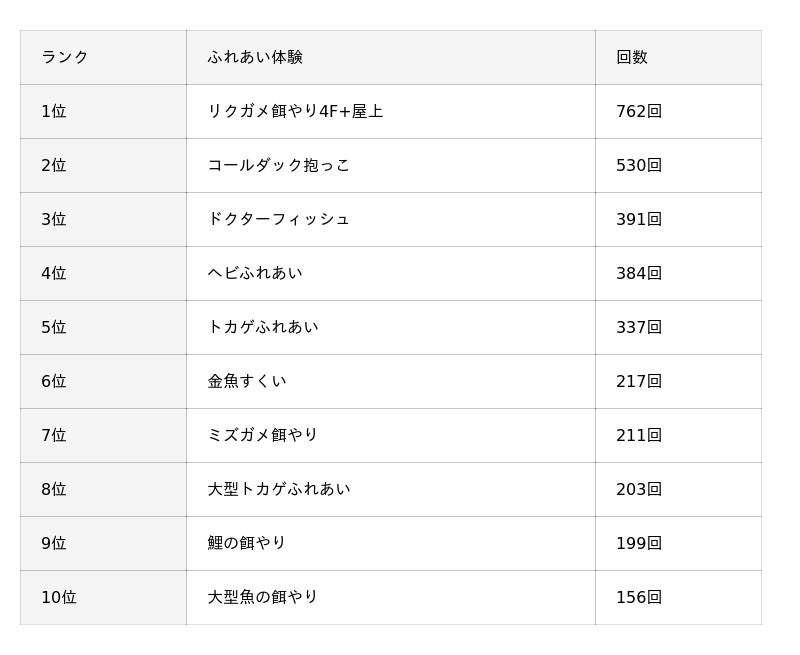The image size is (800, 655).
Task: Click the 156回 count cell
Action: tap(639, 597)
